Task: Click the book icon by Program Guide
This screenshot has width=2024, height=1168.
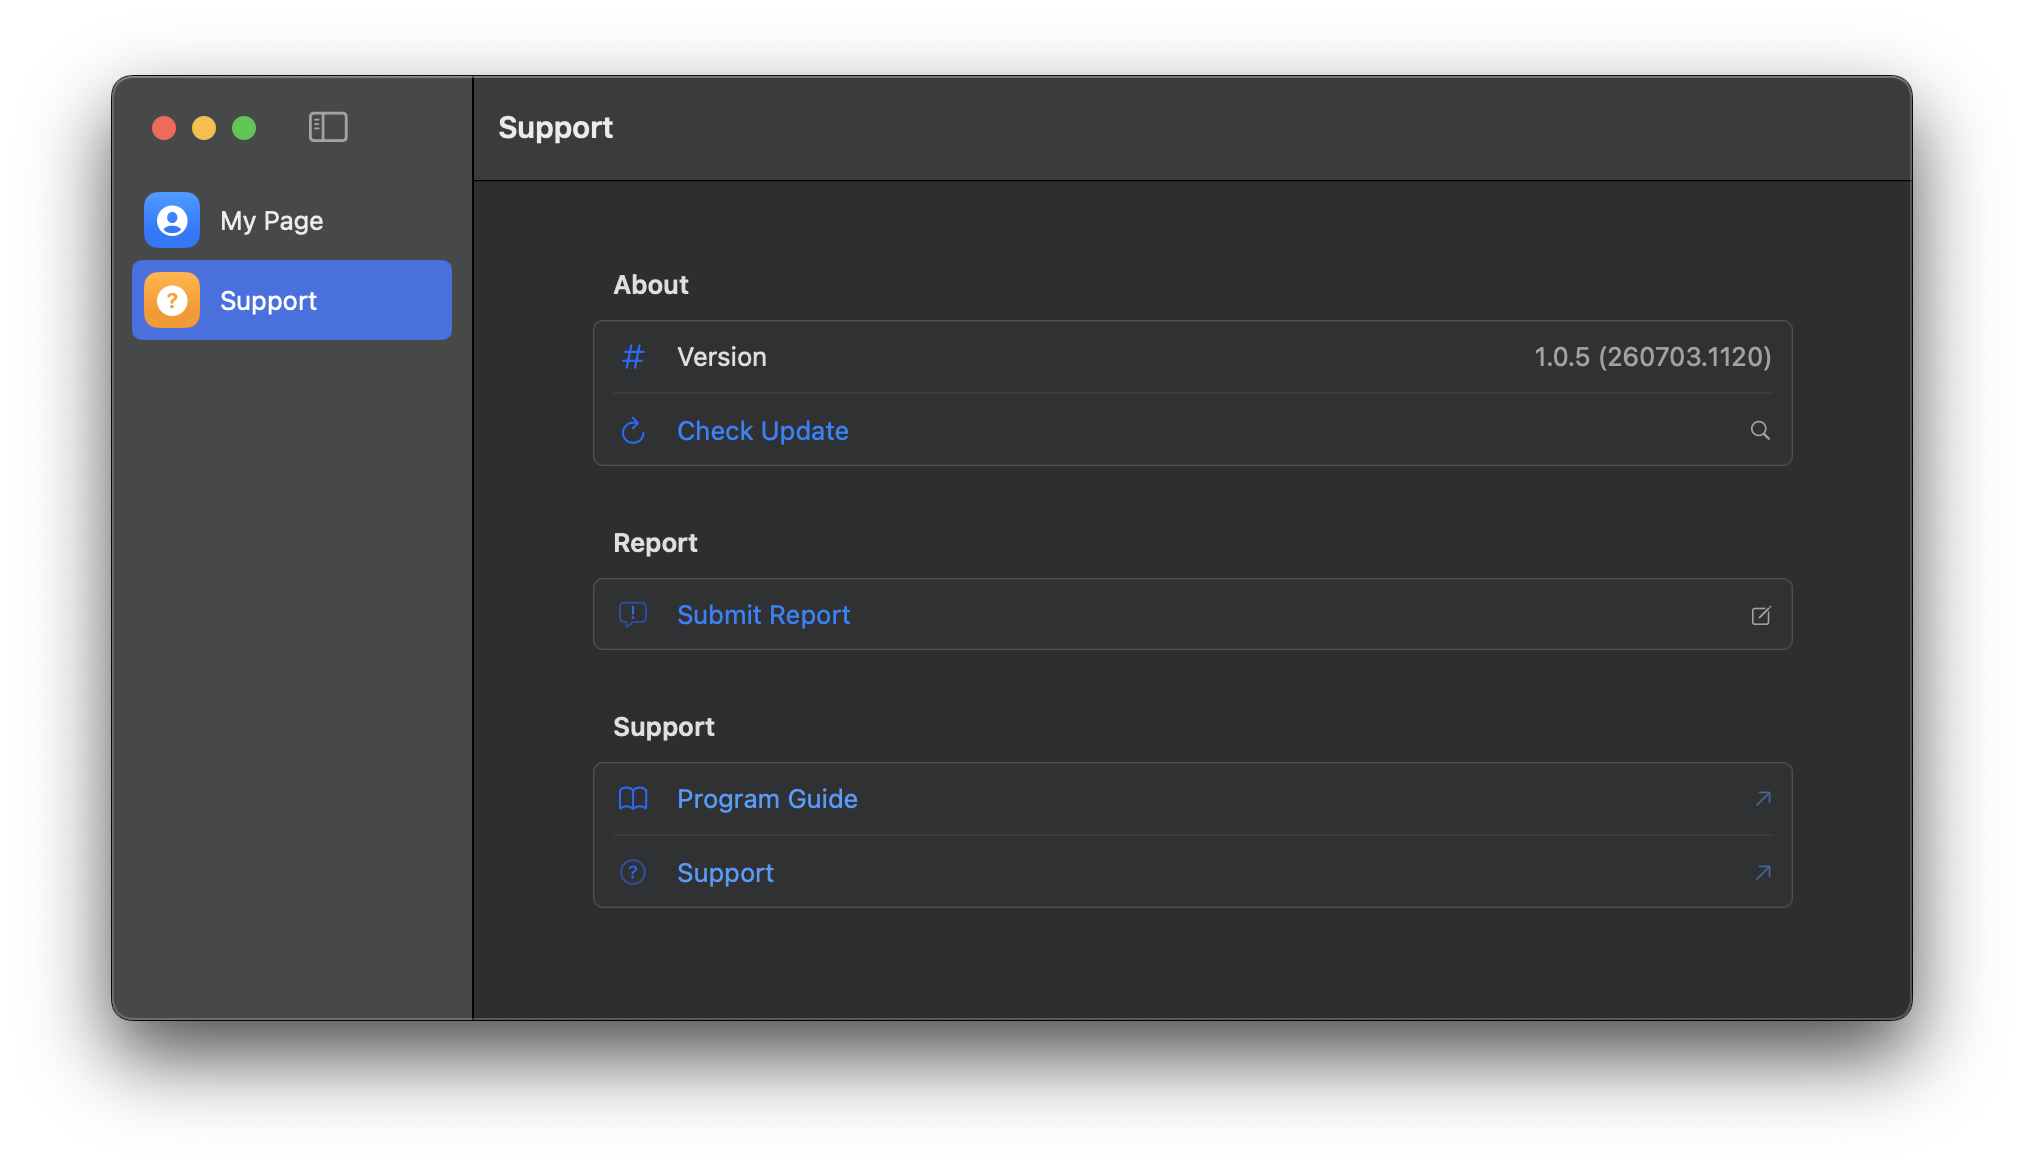Action: (633, 799)
